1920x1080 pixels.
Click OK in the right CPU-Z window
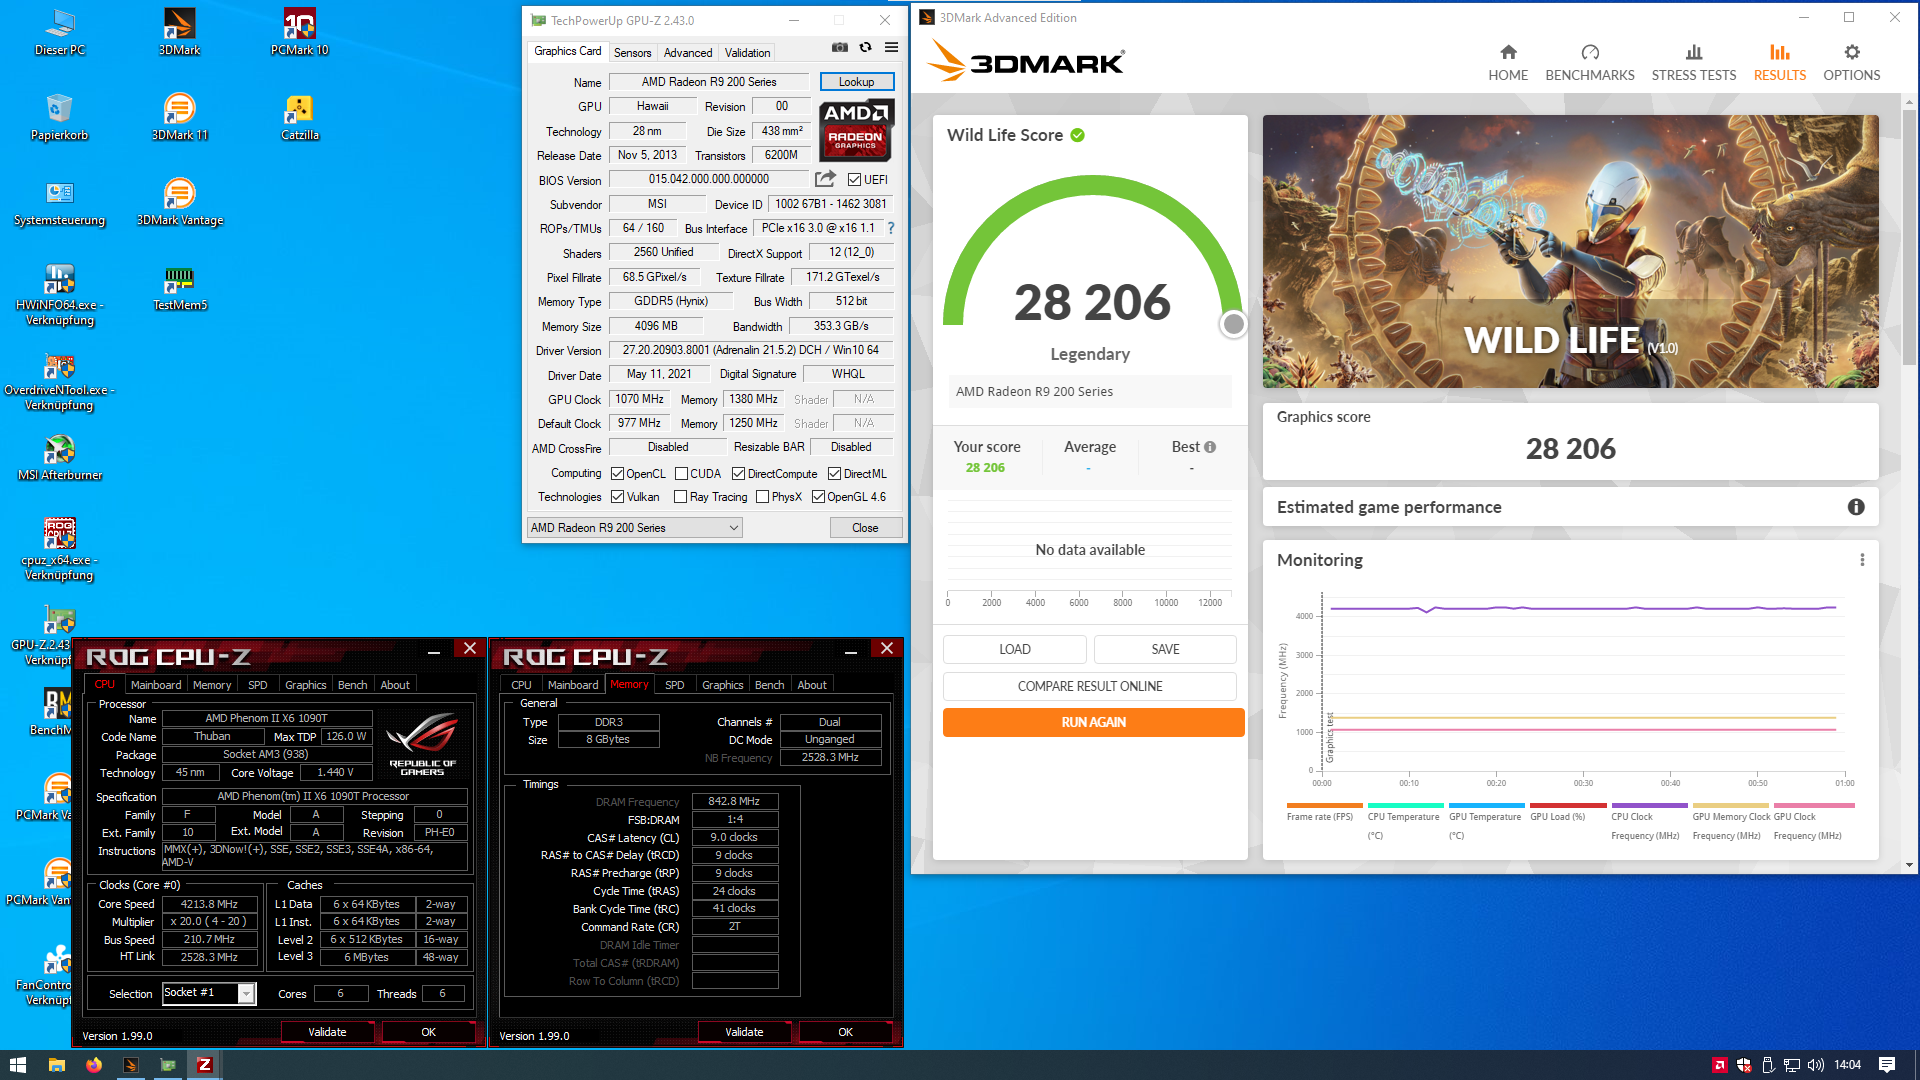click(x=845, y=1032)
